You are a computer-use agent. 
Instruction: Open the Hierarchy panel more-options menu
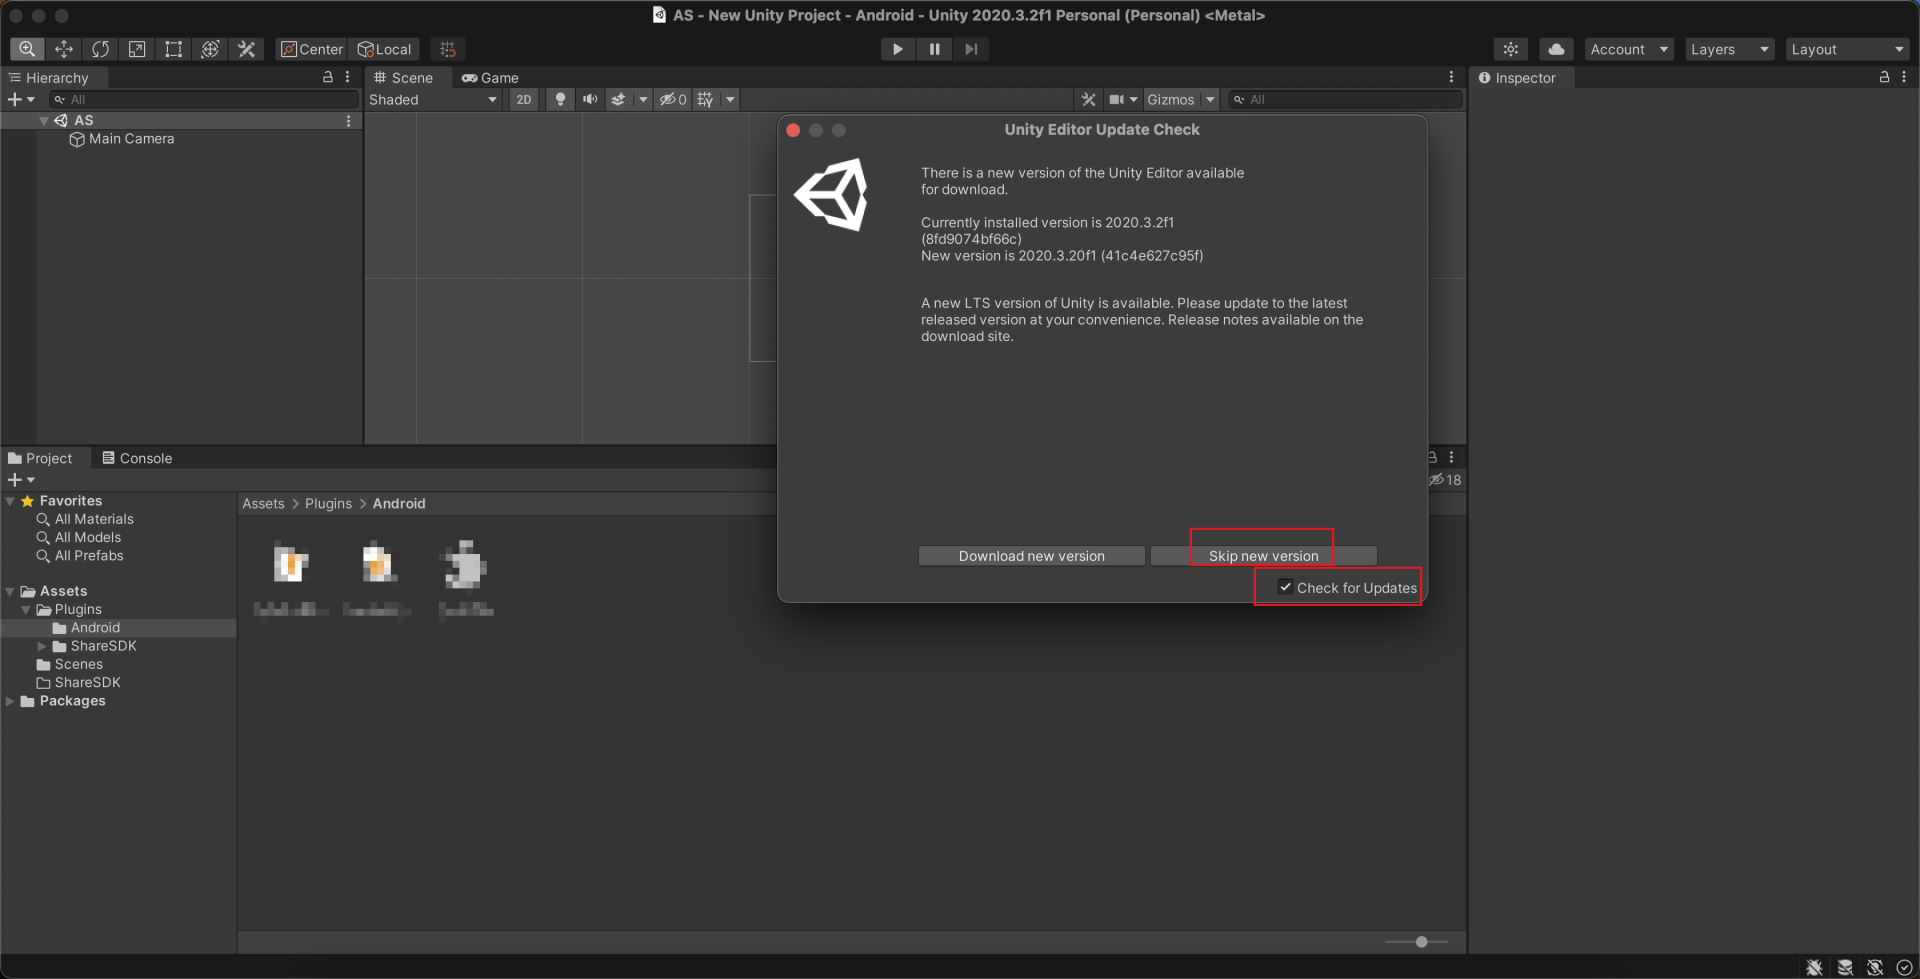[x=348, y=77]
